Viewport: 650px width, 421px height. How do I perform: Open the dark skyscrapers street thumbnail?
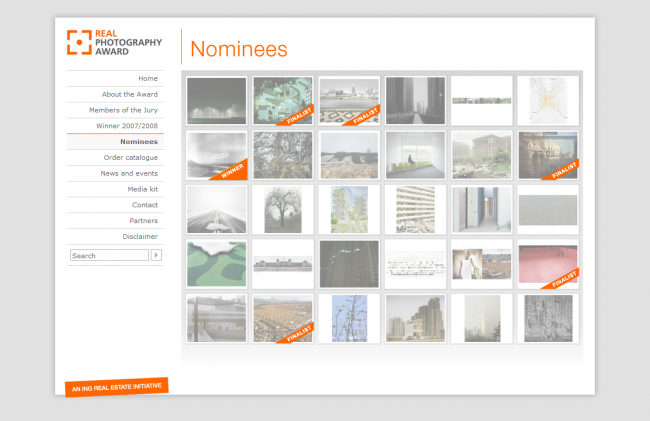tap(415, 101)
